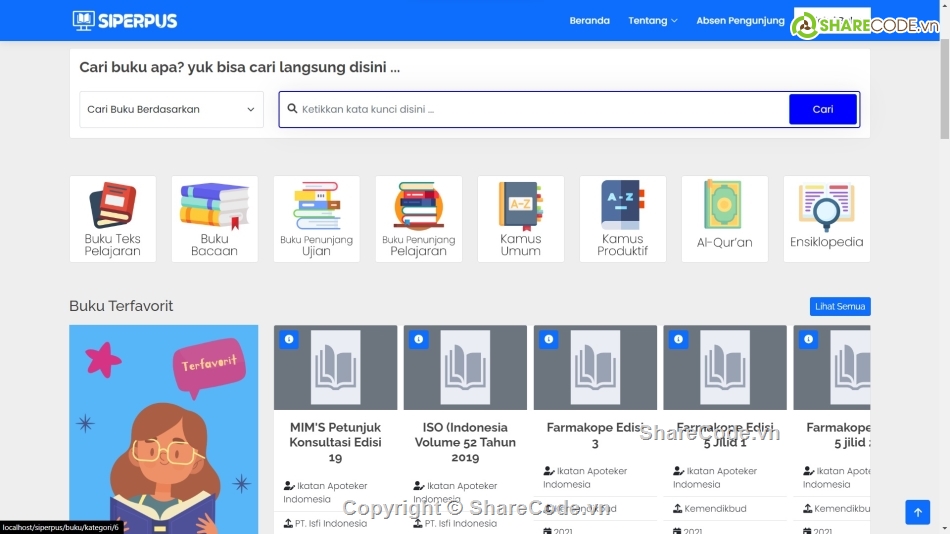
Task: Open Kamus Umum category
Action: [x=520, y=219]
